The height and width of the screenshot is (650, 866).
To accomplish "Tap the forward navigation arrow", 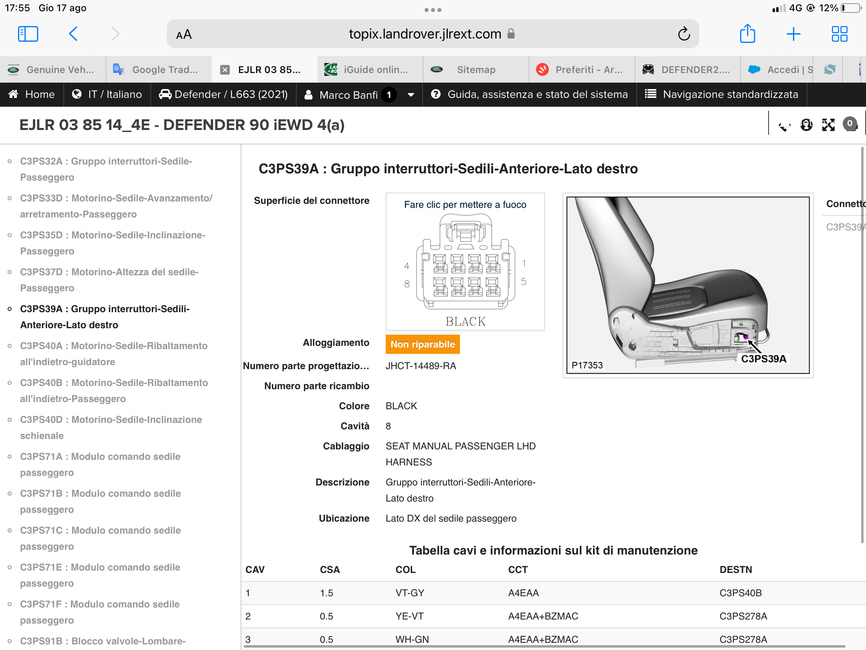I will tap(115, 34).
